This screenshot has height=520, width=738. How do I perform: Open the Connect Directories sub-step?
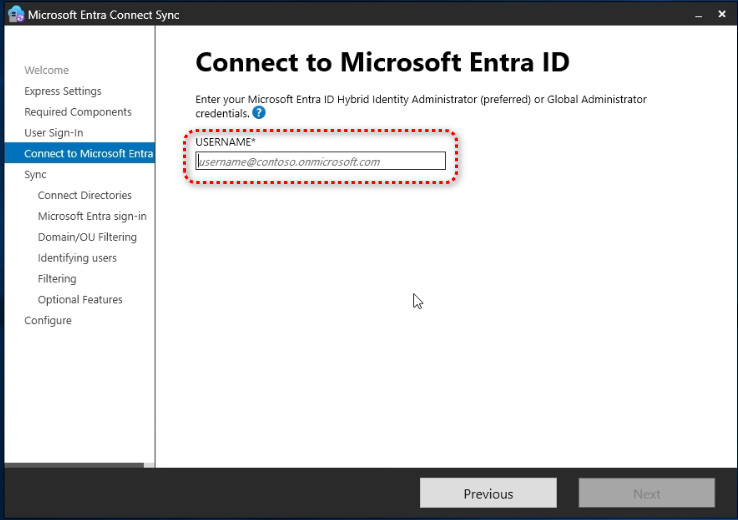click(85, 195)
